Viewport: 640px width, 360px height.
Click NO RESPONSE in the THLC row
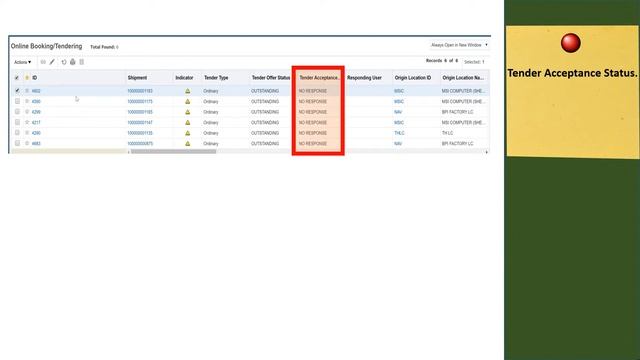click(313, 133)
